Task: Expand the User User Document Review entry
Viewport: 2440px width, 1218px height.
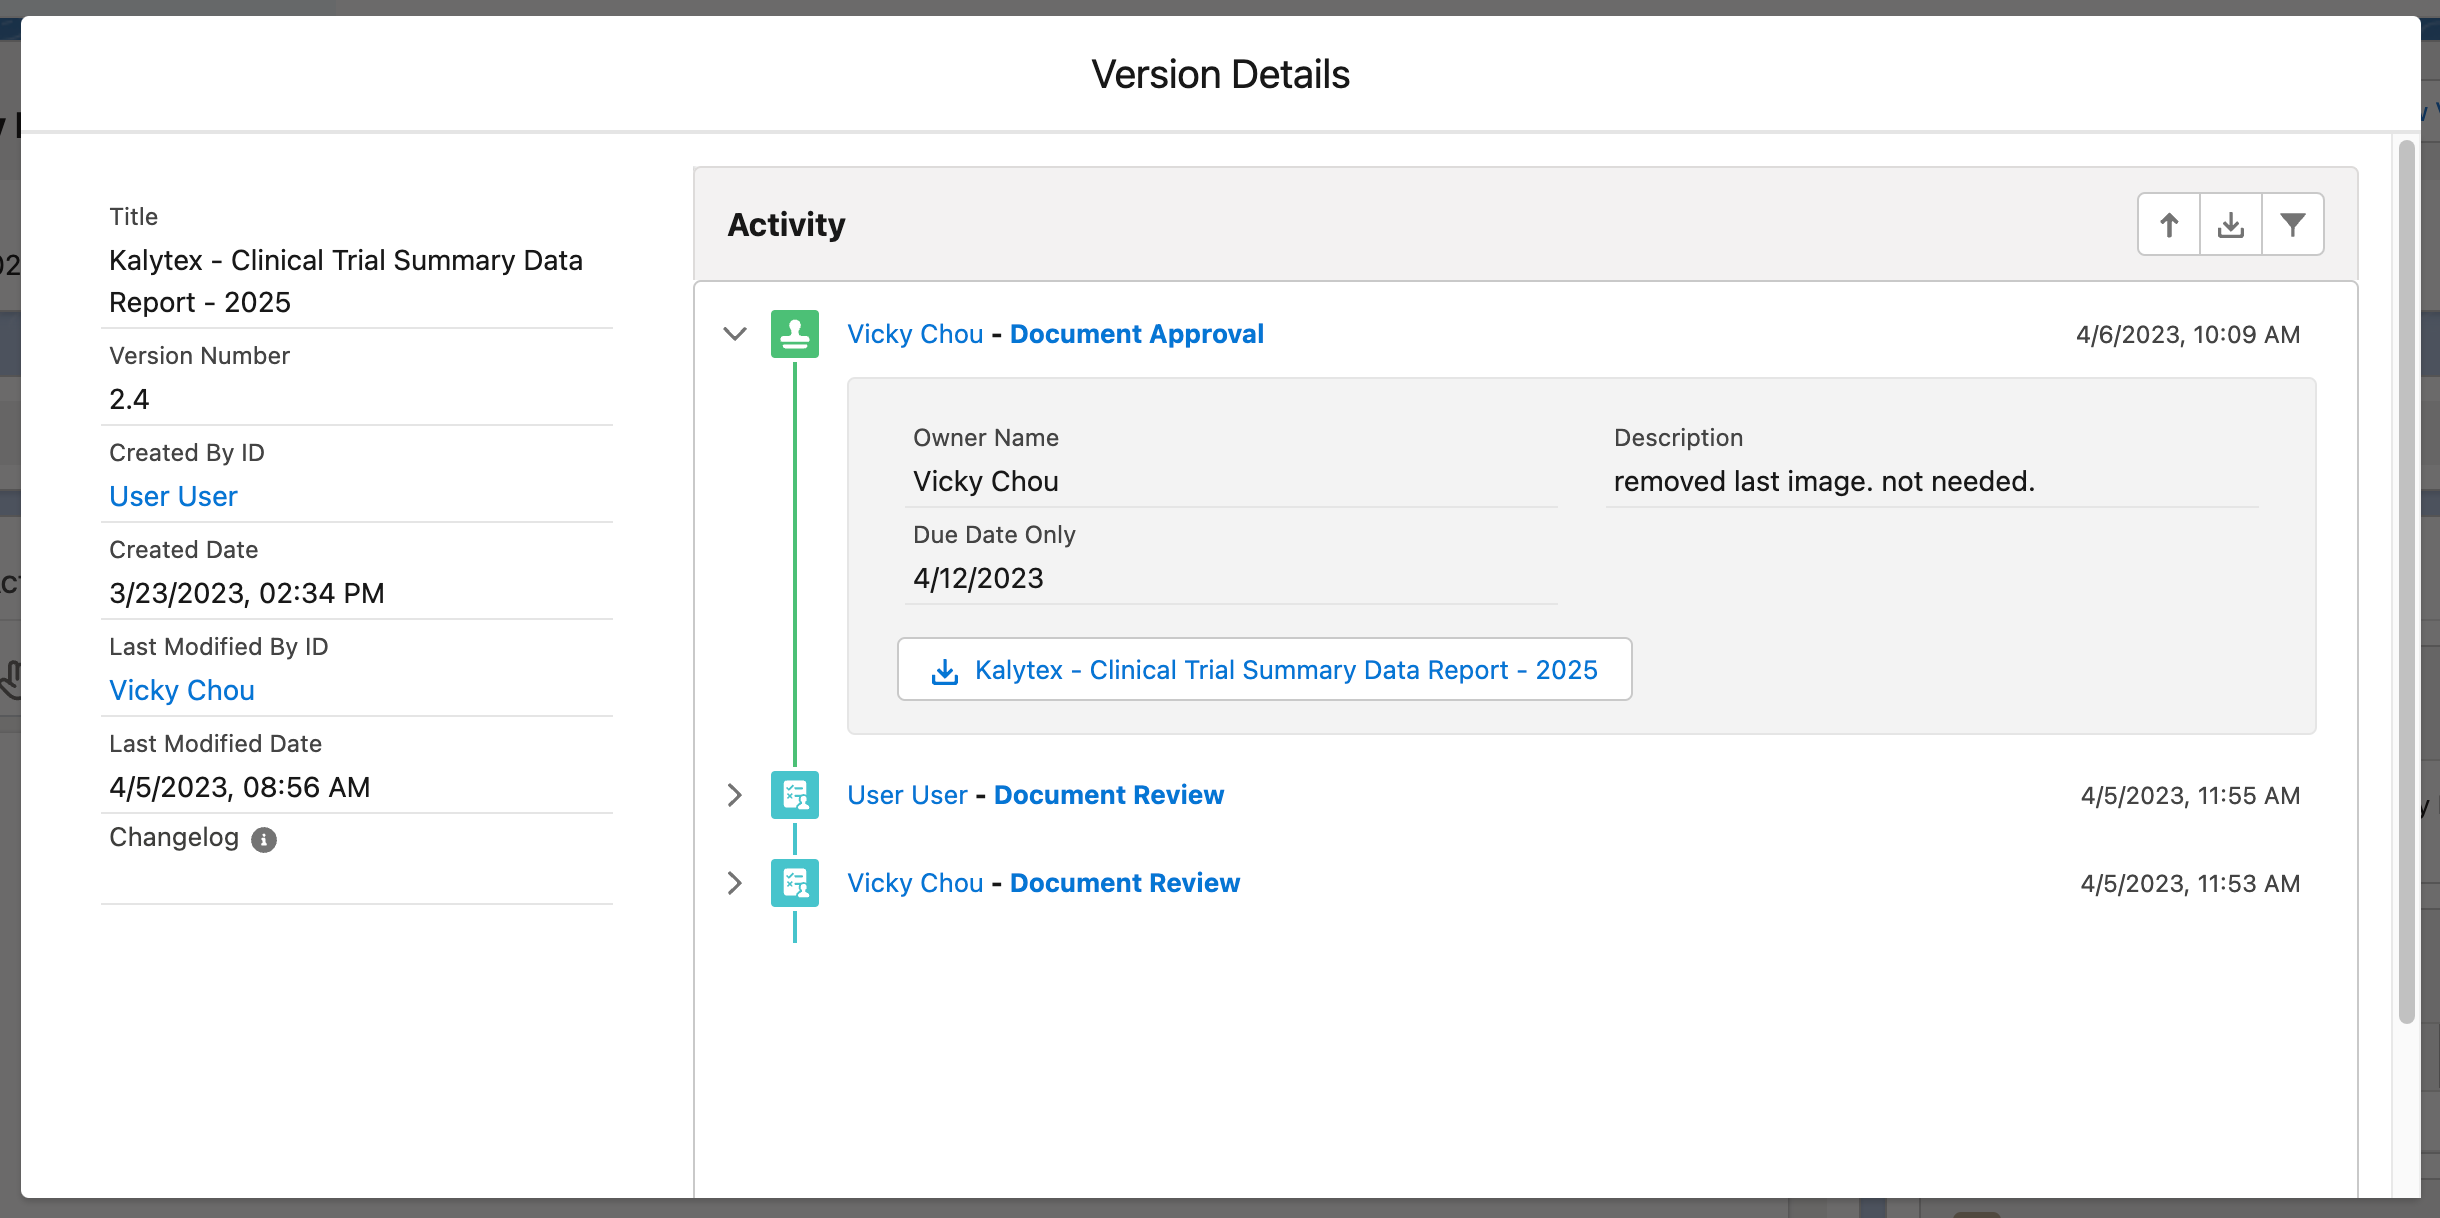Action: point(735,795)
